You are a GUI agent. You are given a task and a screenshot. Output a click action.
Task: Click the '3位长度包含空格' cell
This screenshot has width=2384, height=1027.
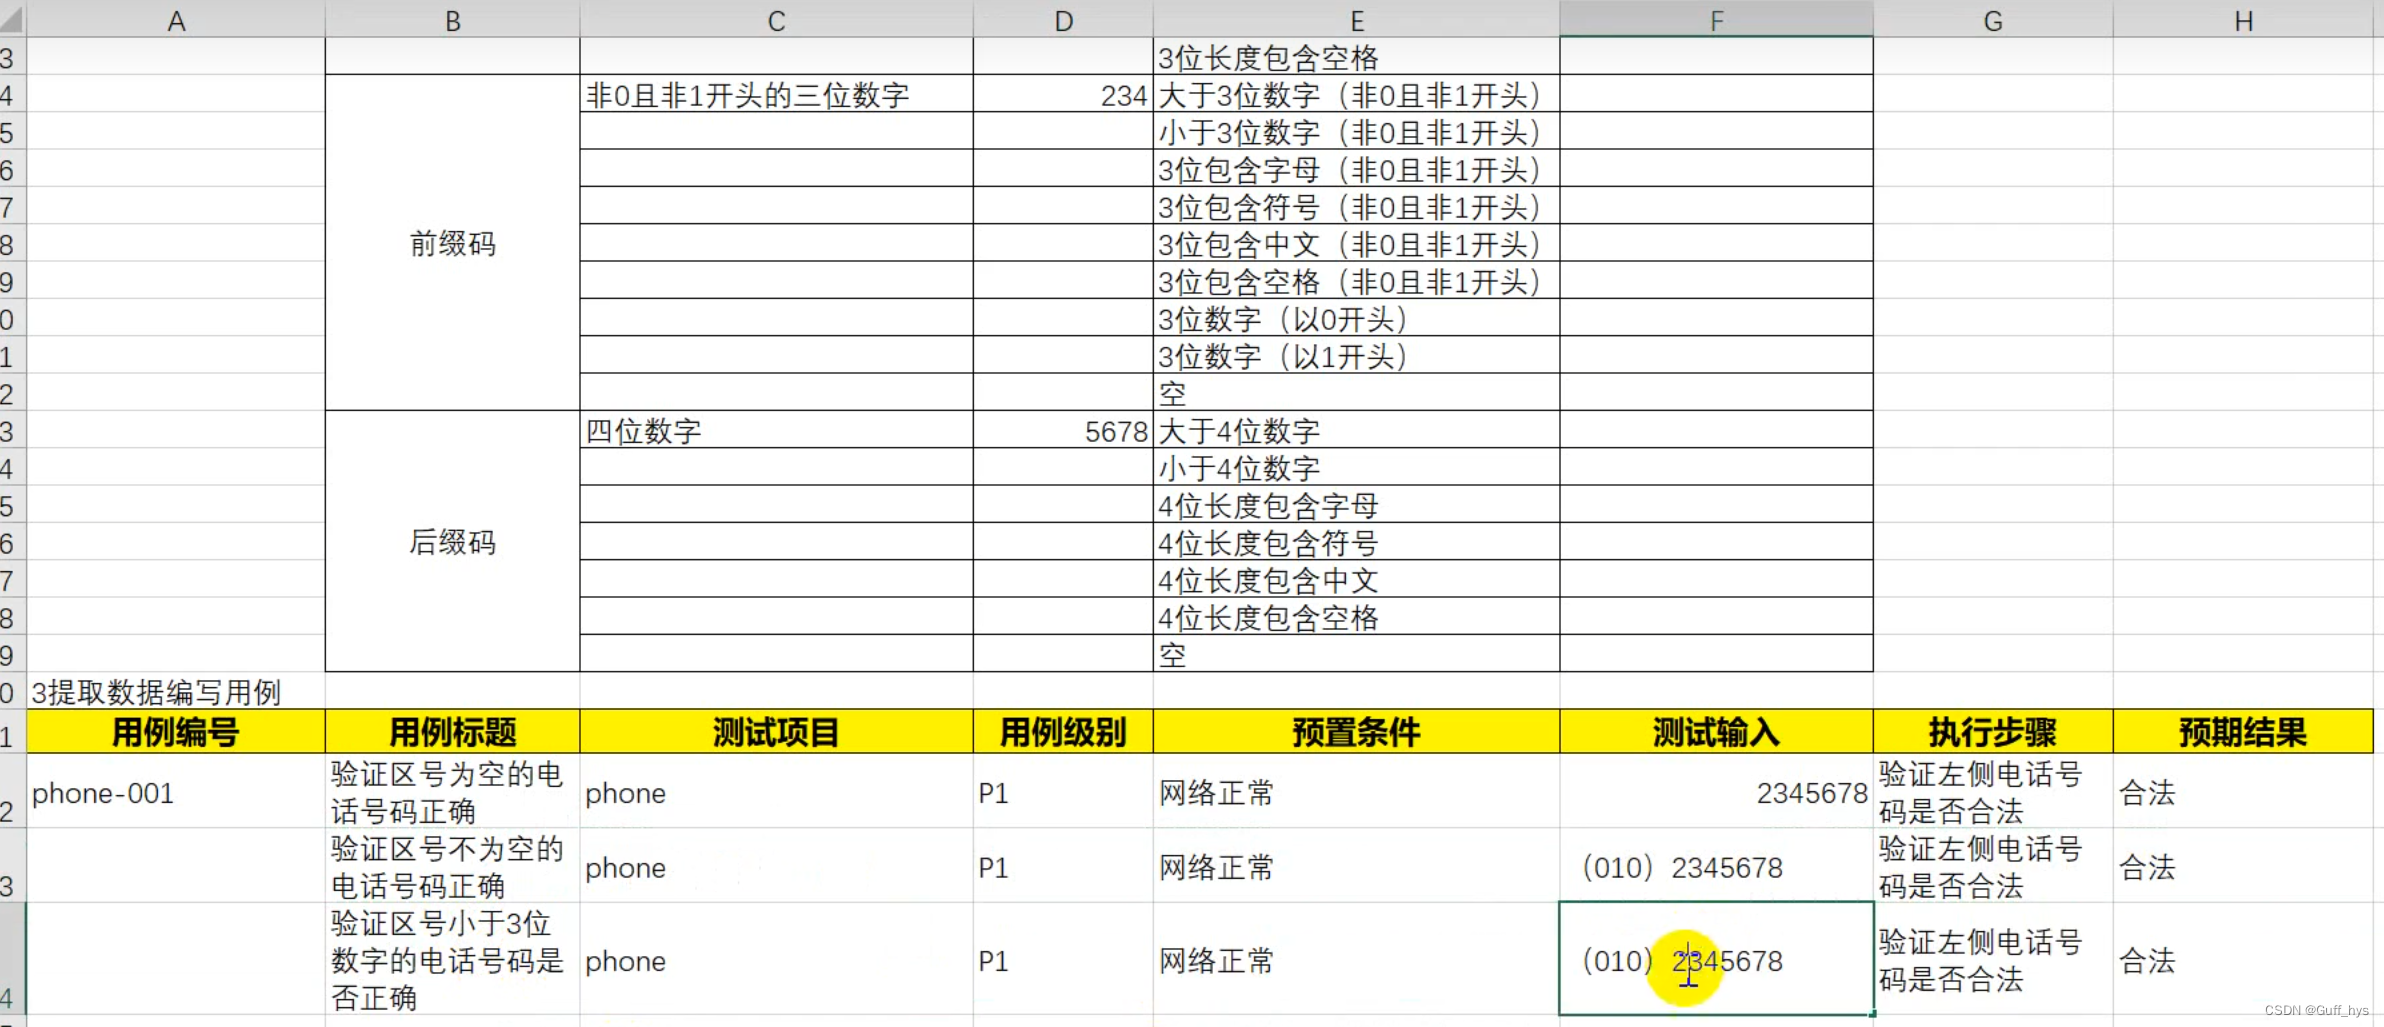(1356, 57)
